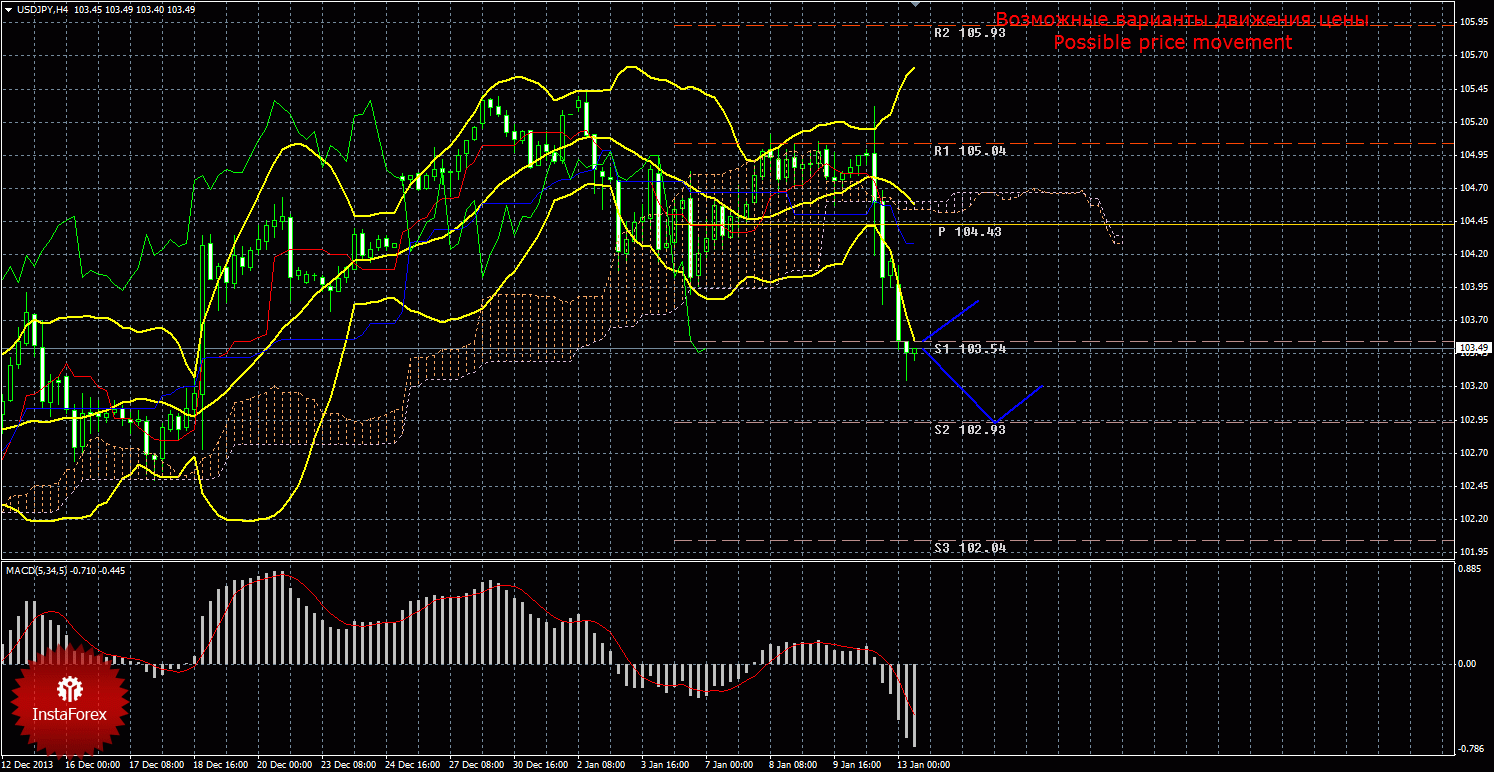Click the S1 103.54 support label
This screenshot has width=1494, height=772.
(x=969, y=348)
